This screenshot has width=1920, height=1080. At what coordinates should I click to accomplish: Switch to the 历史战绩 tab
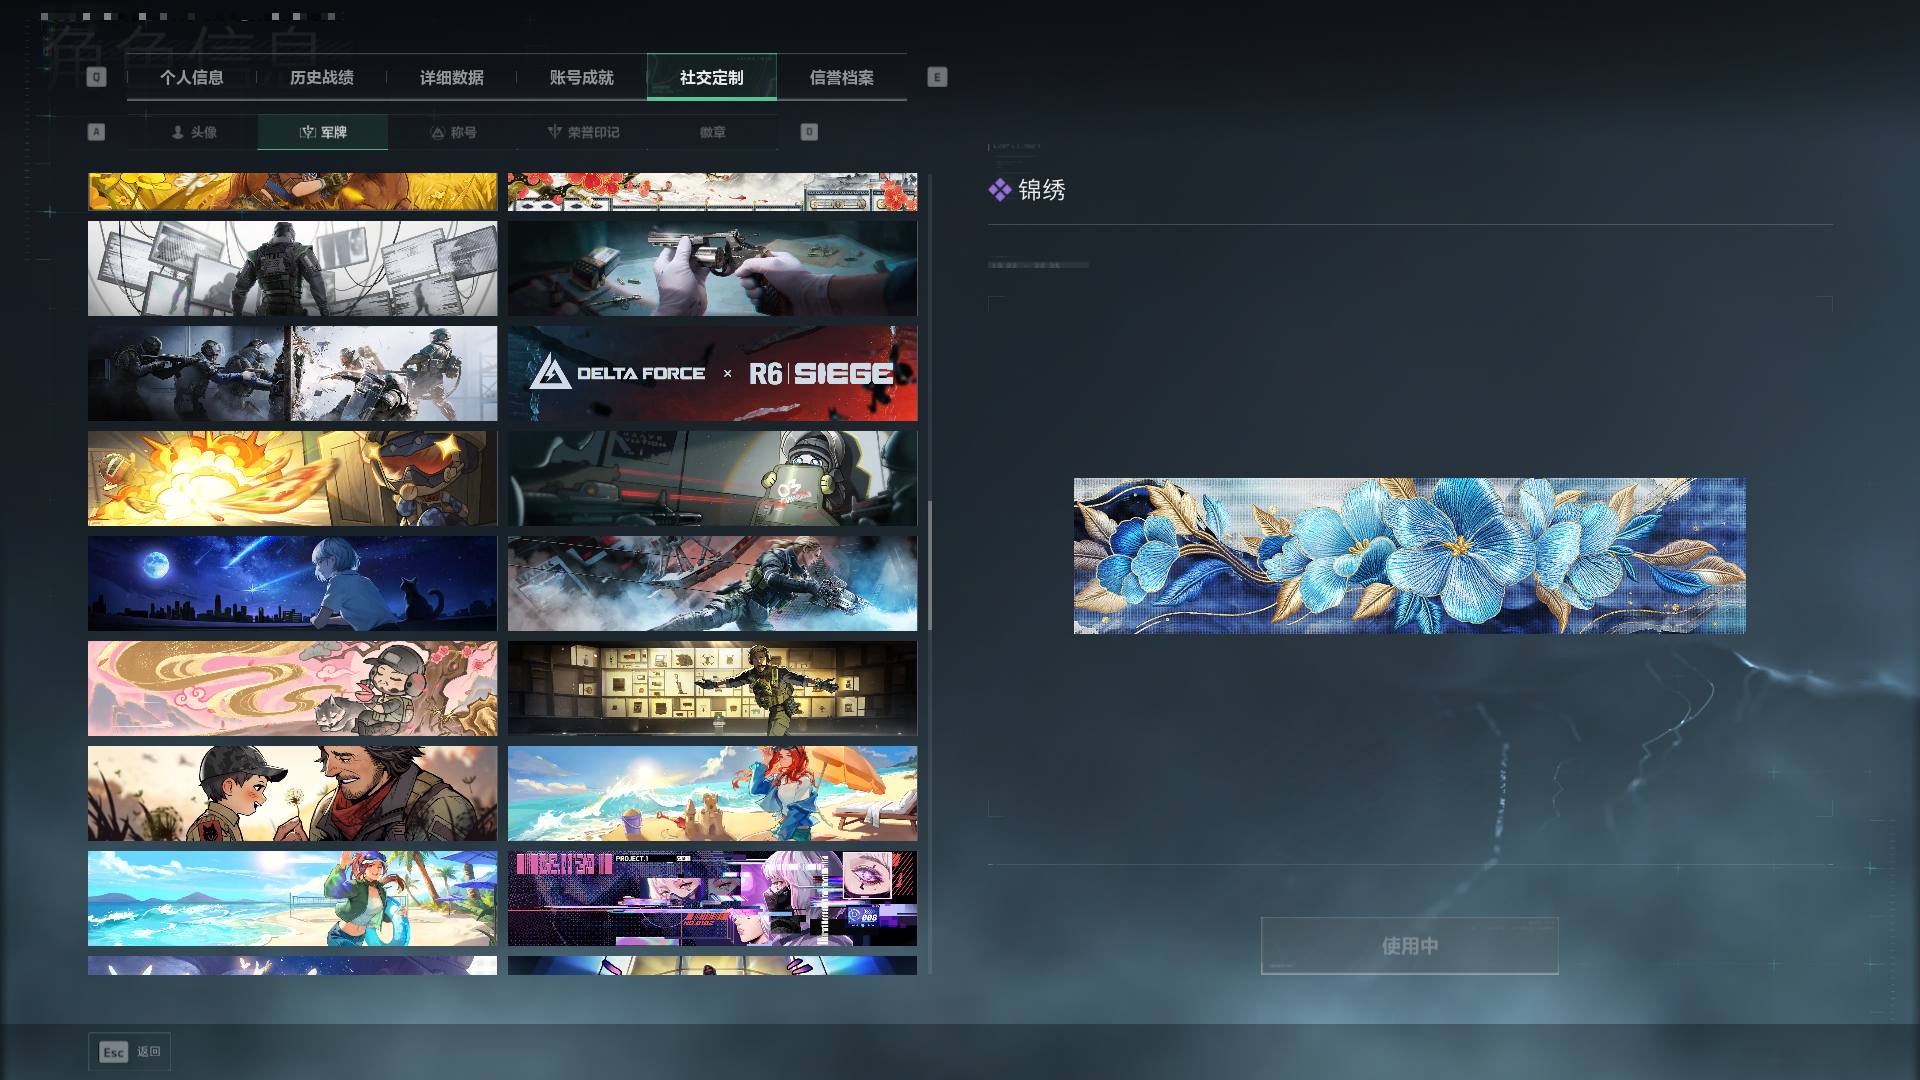click(322, 77)
